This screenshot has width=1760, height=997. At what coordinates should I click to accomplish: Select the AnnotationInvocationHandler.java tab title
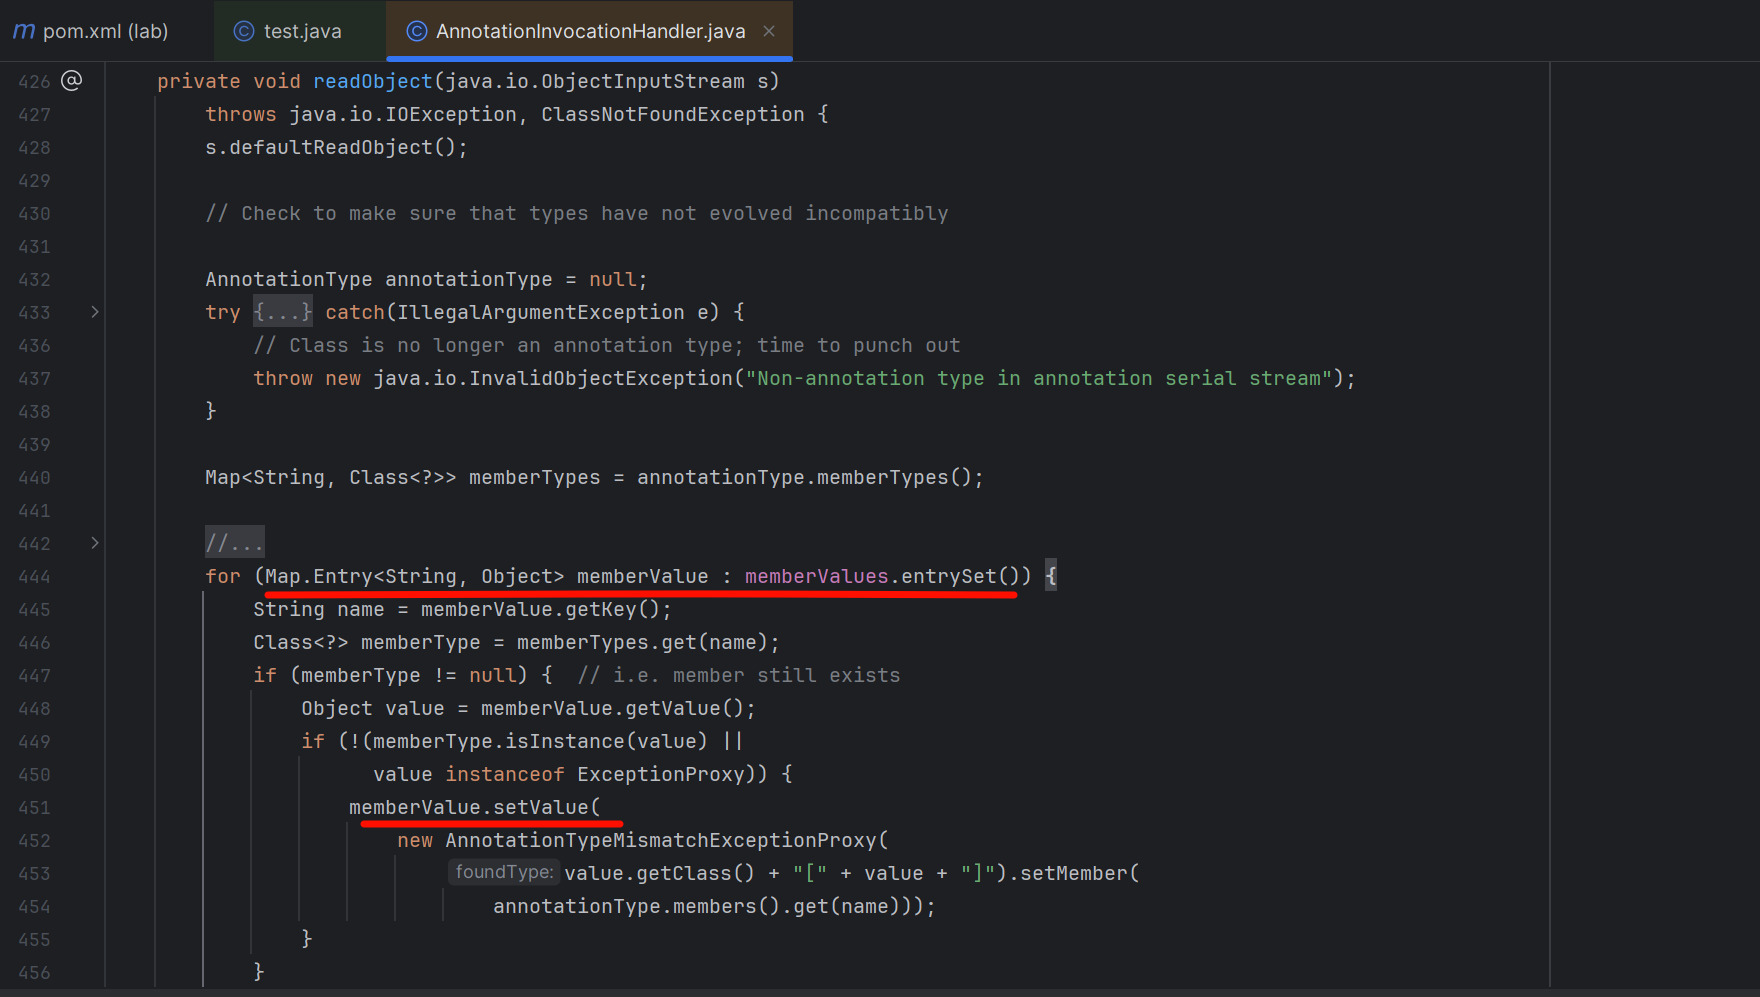coord(590,32)
